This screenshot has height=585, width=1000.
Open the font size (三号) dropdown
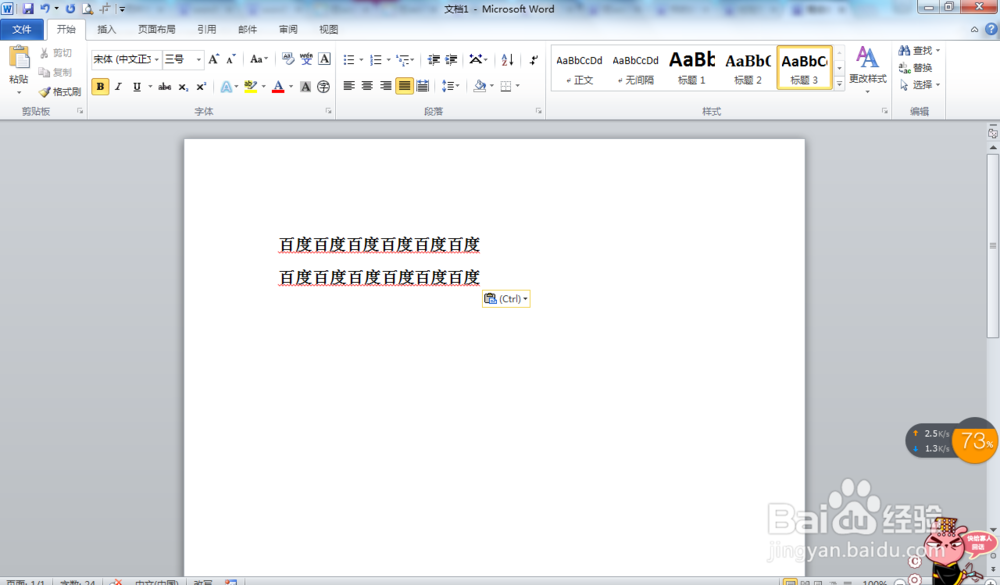[x=198, y=59]
